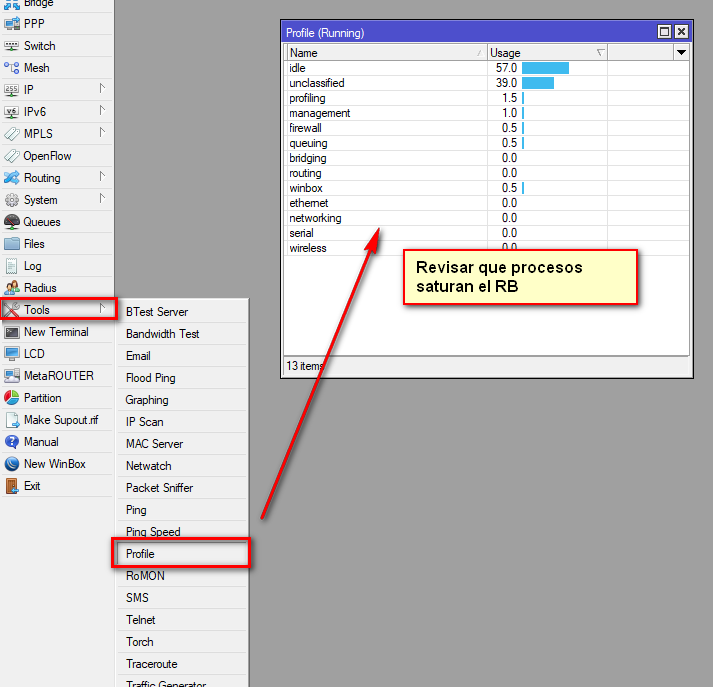This screenshot has height=687, width=713.
Task: Maximize the Profile window
Action: 664,32
